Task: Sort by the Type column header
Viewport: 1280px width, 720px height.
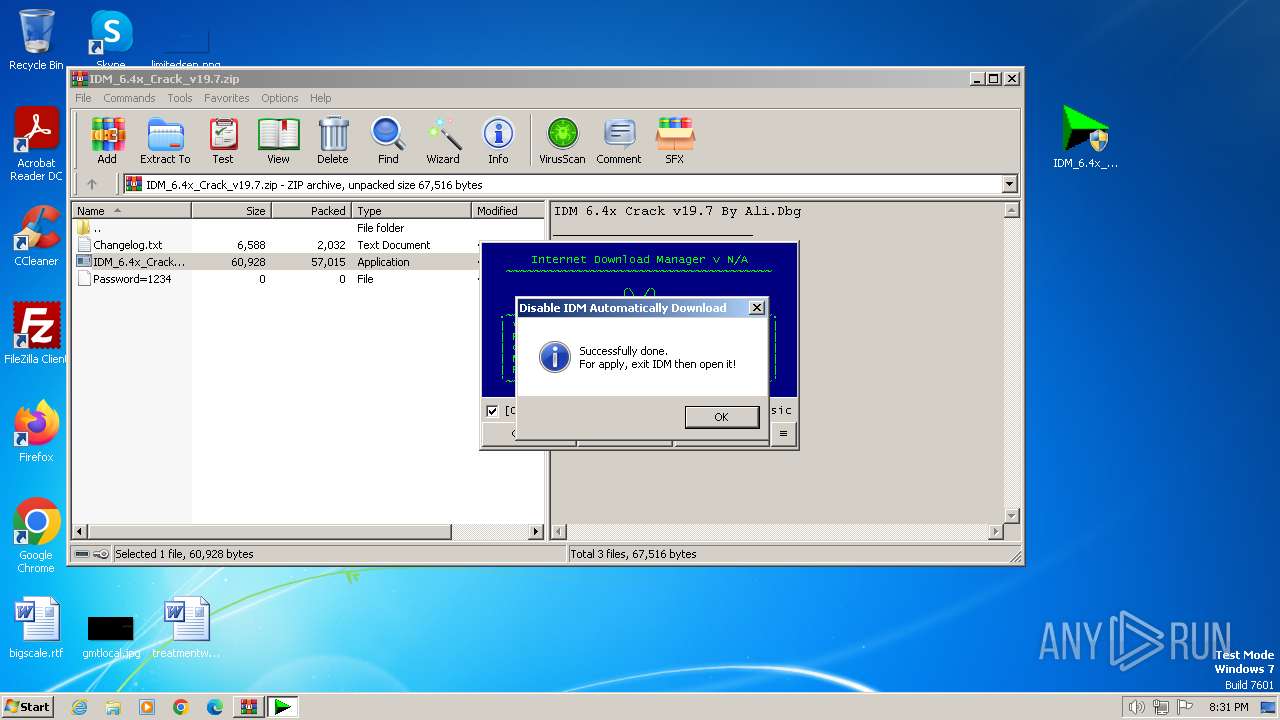Action: [x=411, y=211]
